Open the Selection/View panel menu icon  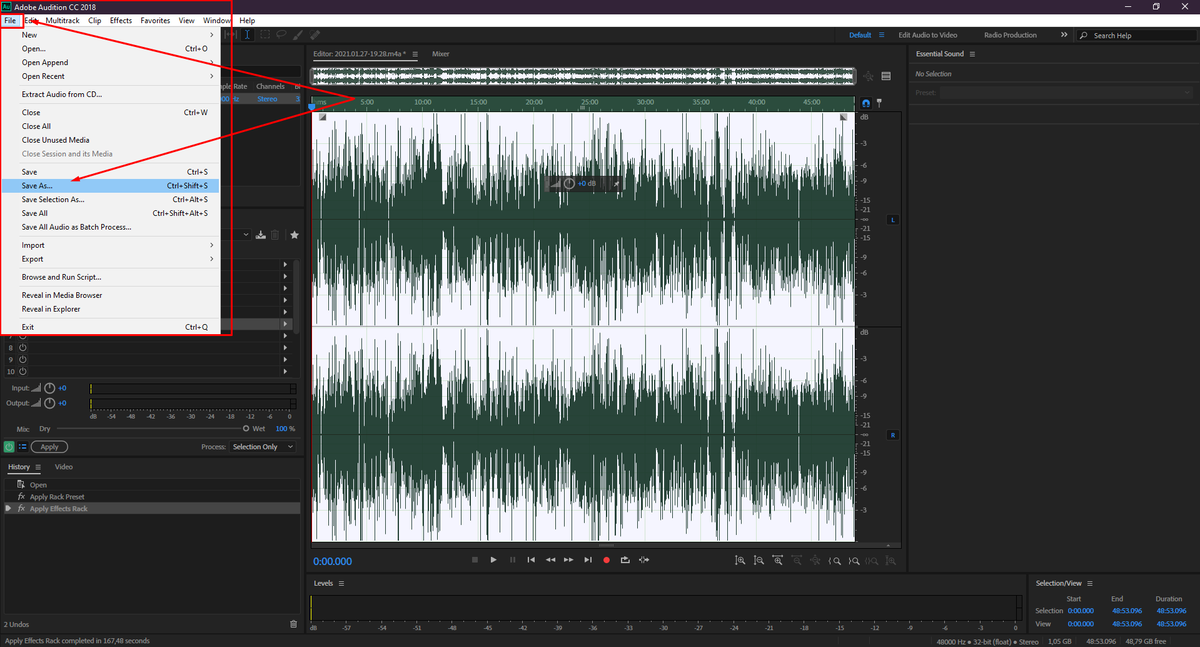click(1090, 583)
